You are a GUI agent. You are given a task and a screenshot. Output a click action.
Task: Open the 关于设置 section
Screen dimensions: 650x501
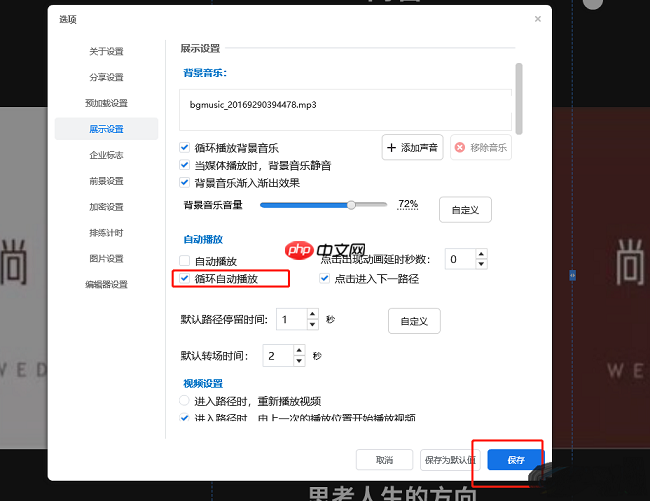107,51
